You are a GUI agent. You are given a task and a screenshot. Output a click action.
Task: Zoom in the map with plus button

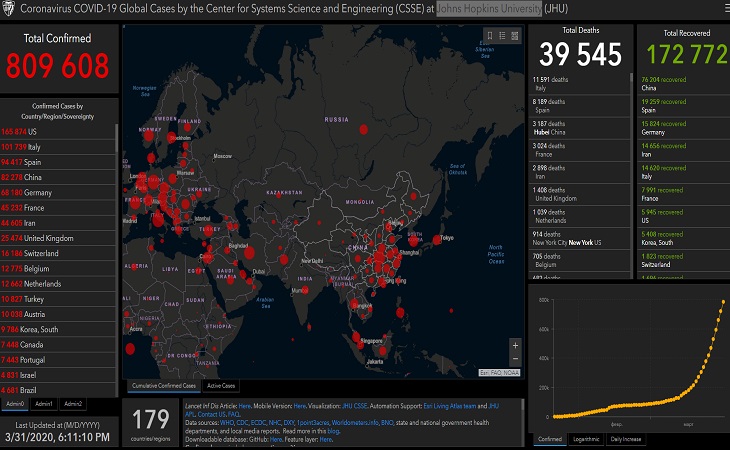515,345
